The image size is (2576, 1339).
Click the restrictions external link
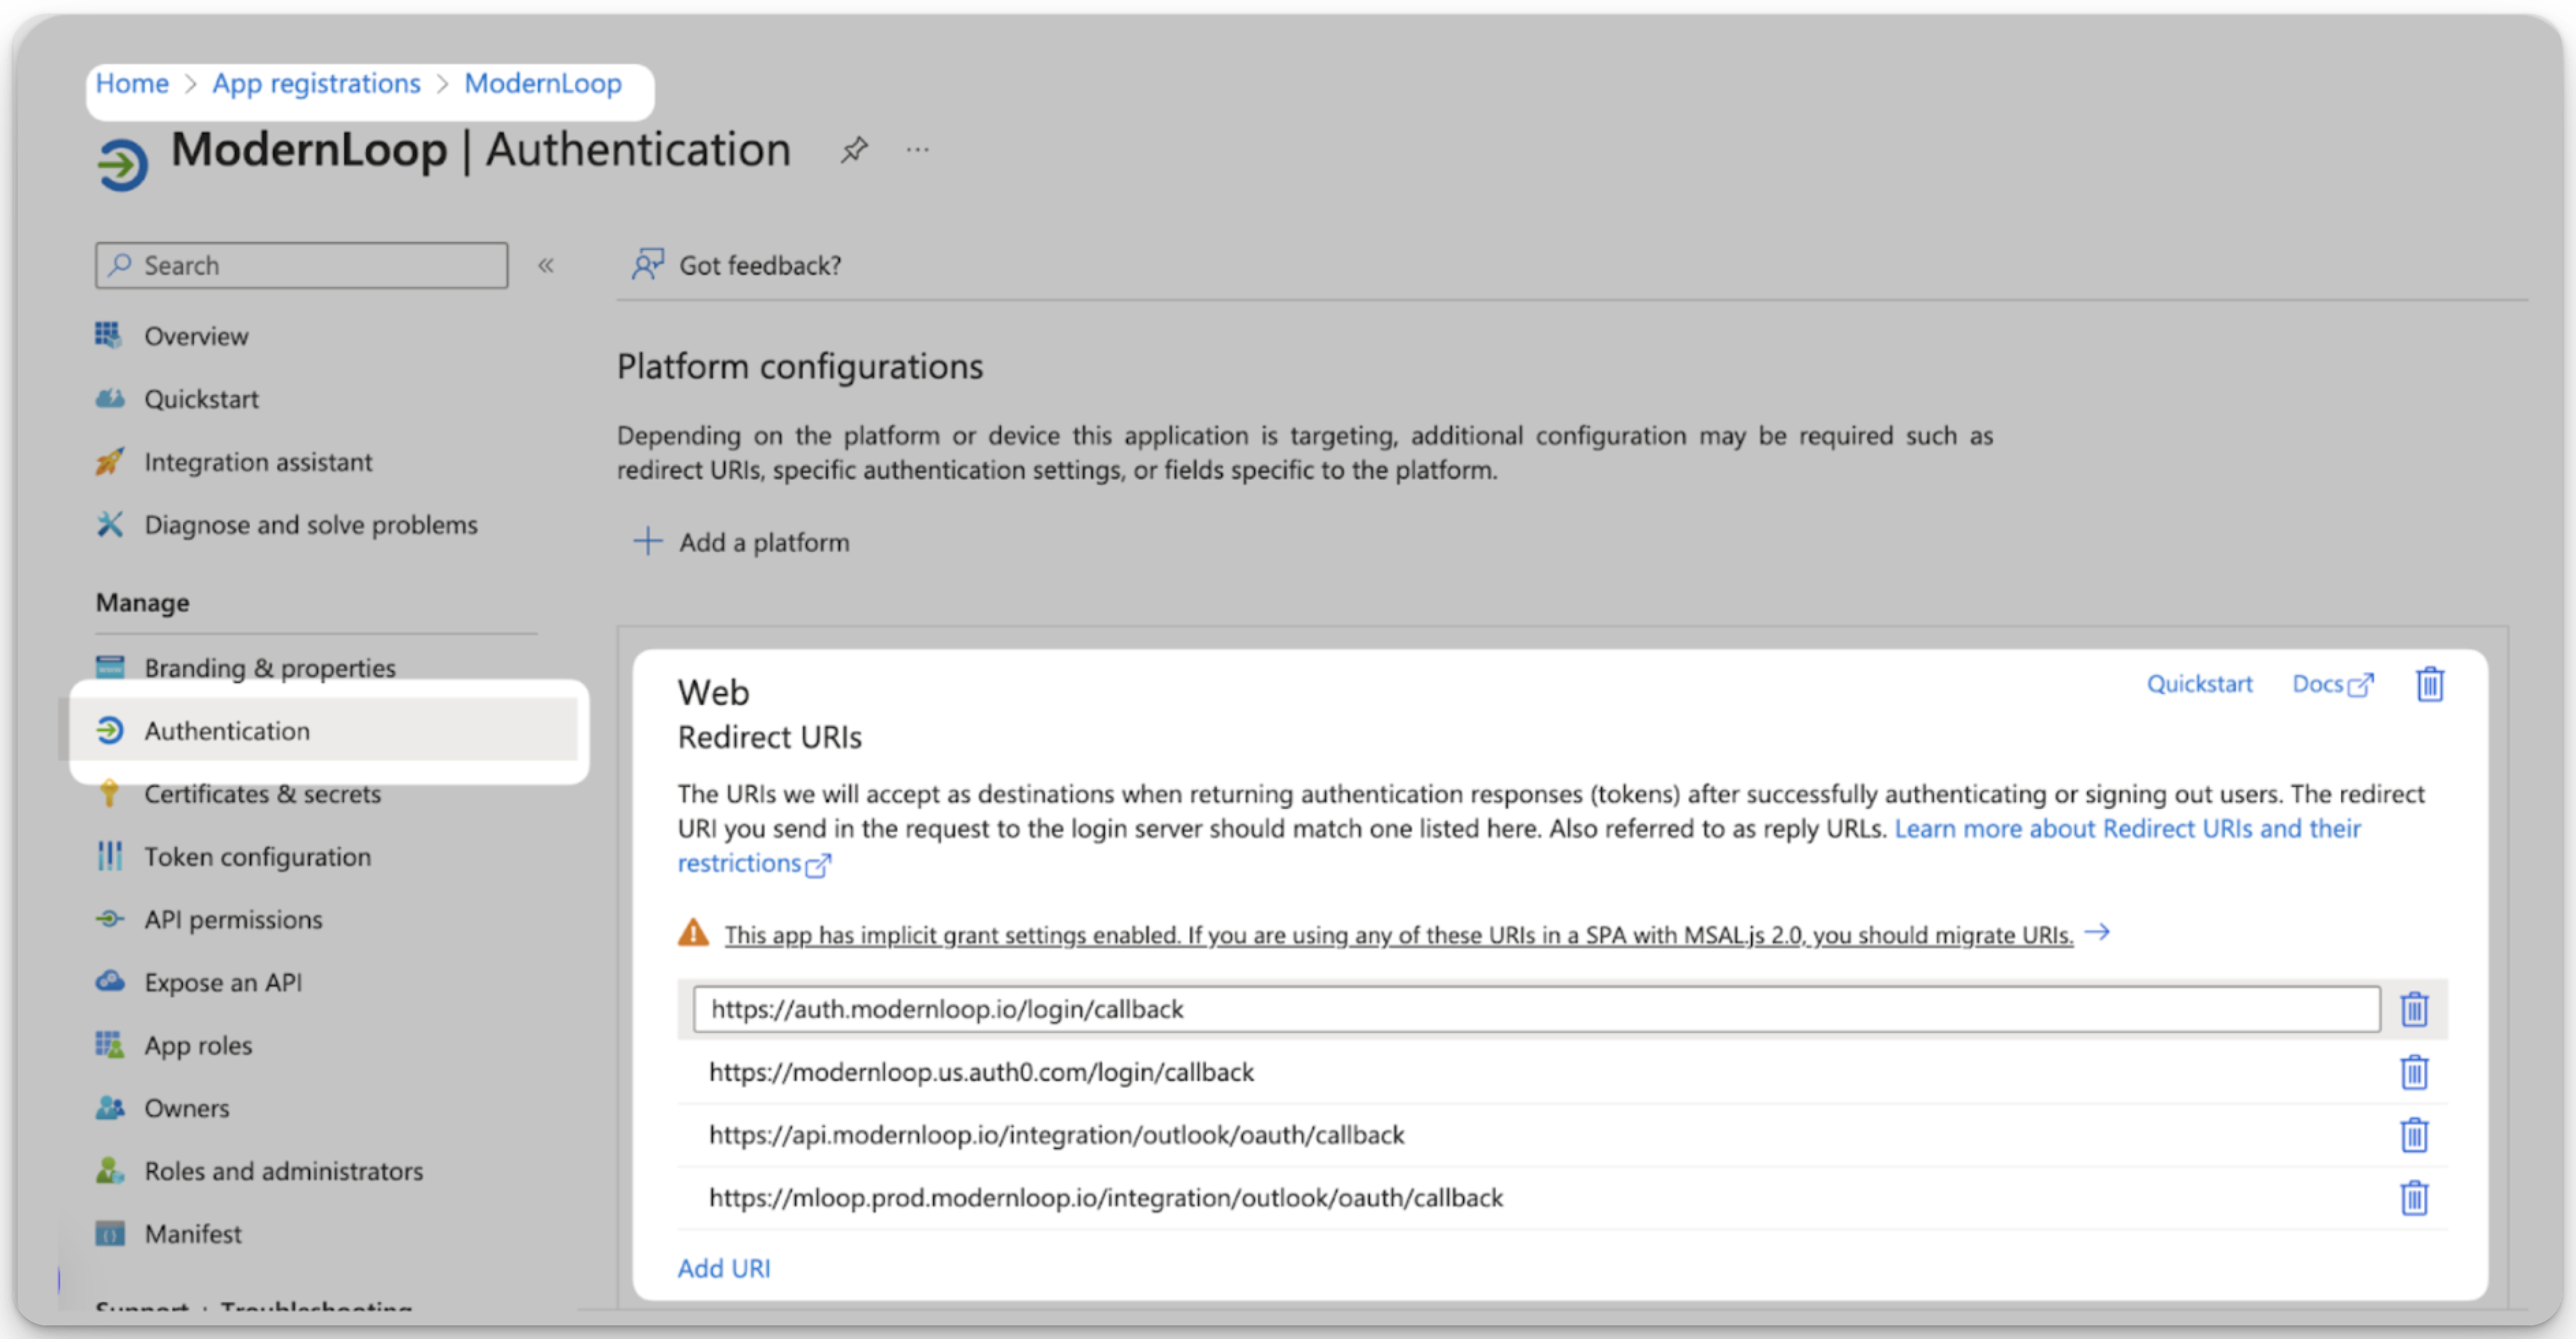[x=754, y=863]
